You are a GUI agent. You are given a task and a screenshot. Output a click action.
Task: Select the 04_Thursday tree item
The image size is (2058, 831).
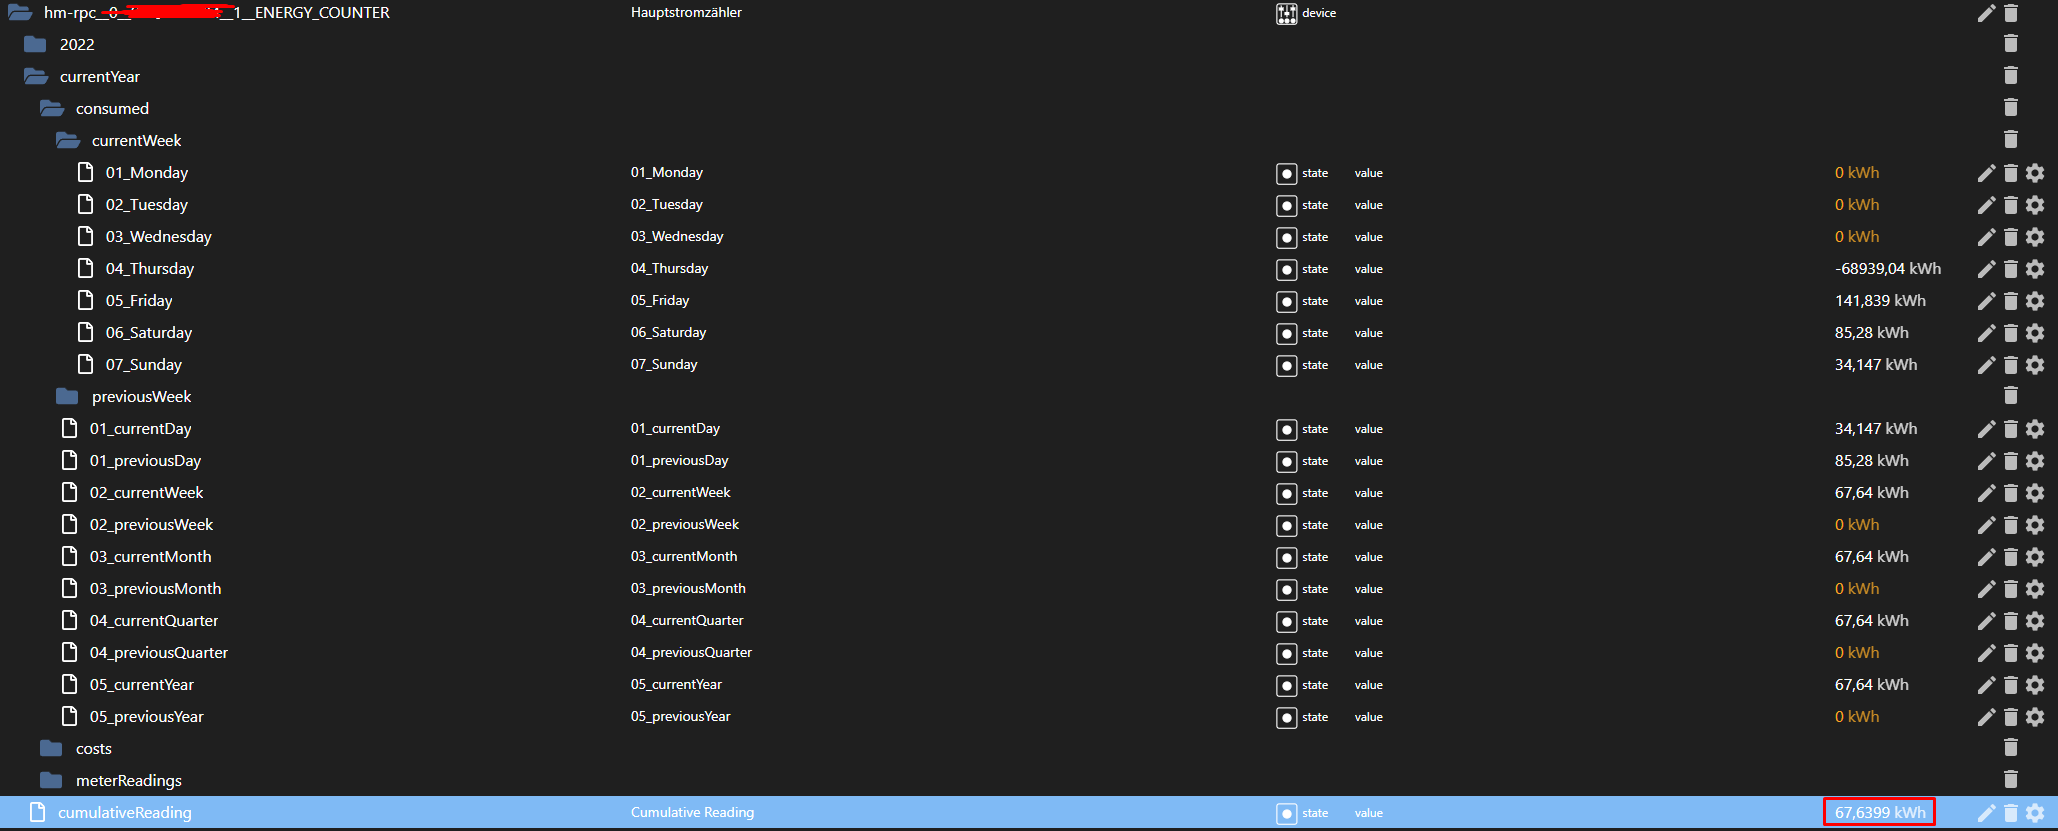(x=150, y=269)
